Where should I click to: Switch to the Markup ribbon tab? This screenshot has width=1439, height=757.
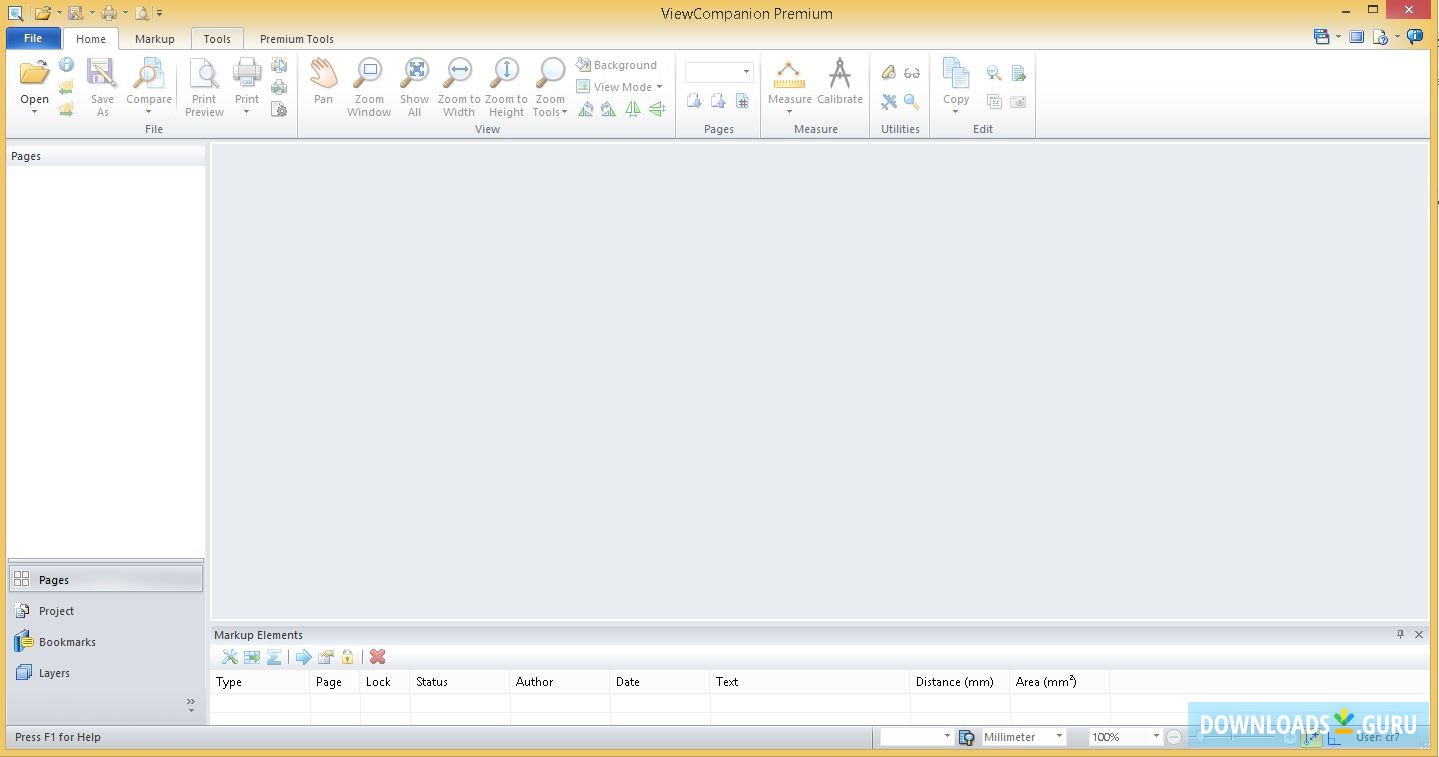154,39
